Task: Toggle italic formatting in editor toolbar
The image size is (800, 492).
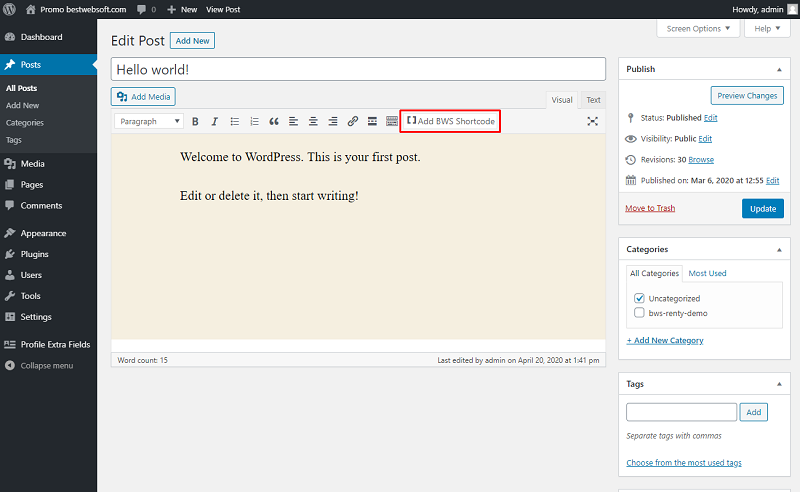Action: [x=215, y=121]
